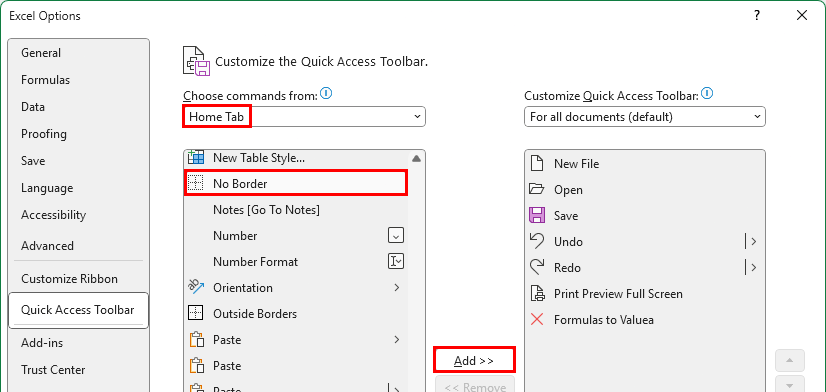Select the Outside Borders command text
The height and width of the screenshot is (392, 826).
coord(255,313)
